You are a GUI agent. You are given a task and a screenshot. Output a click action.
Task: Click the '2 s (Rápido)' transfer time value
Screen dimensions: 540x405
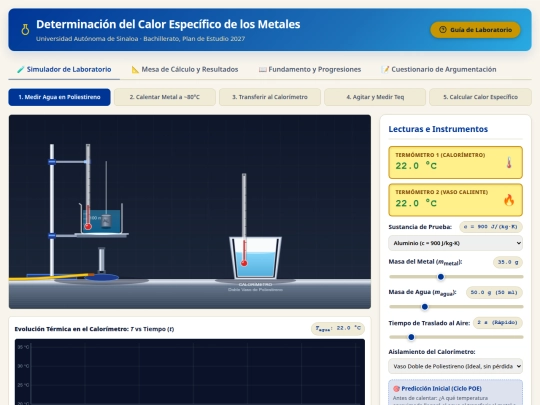point(497,323)
